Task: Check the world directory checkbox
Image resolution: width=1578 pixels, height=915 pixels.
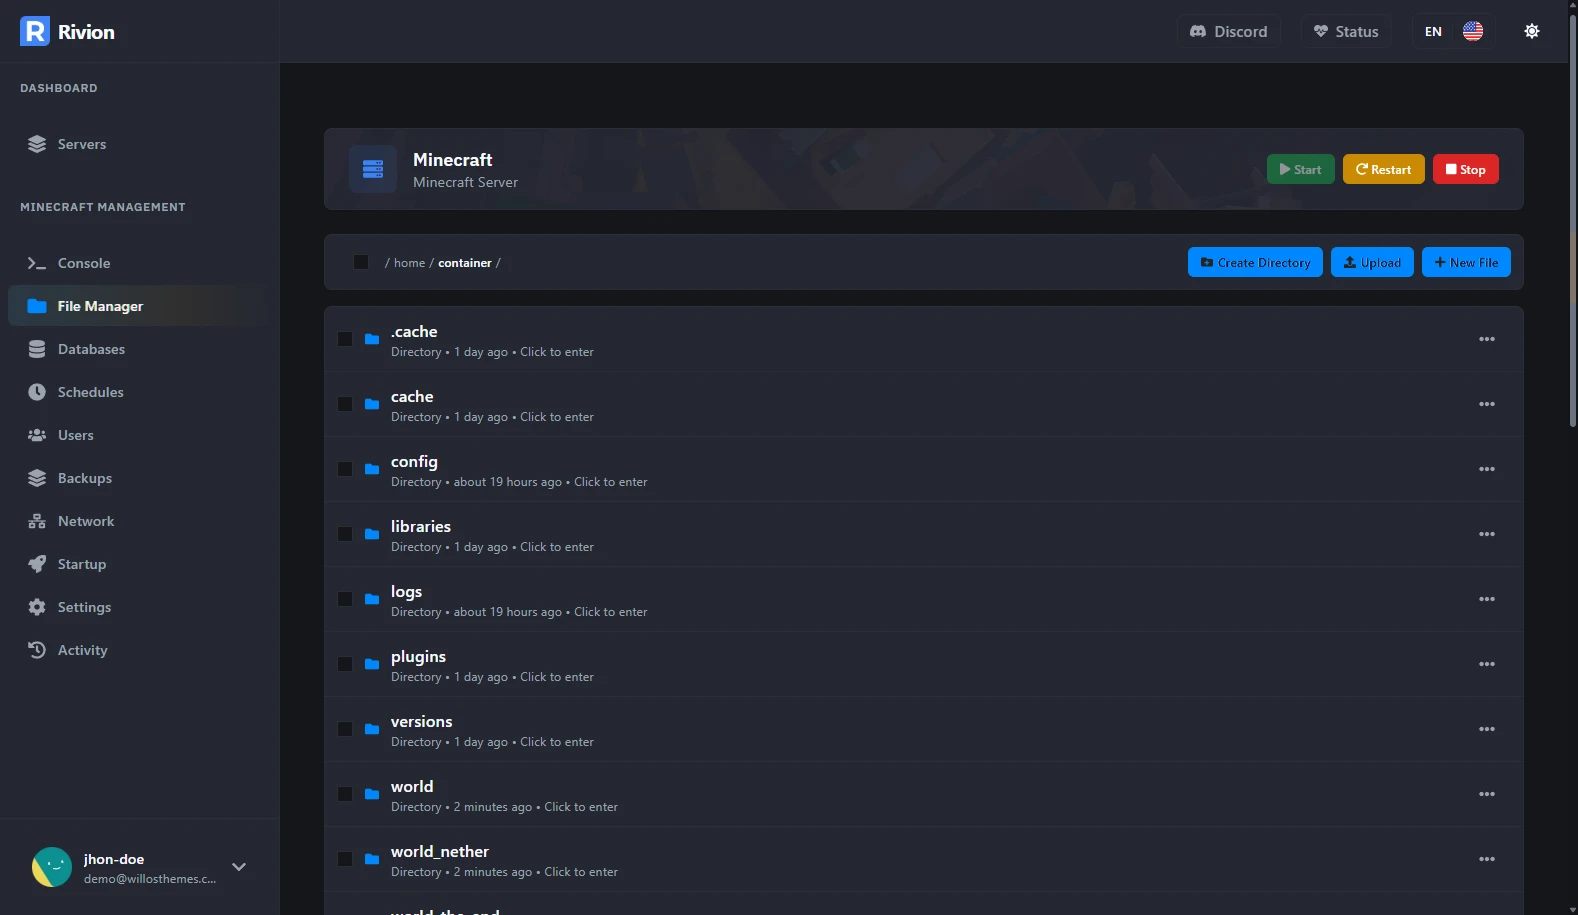Action: click(x=345, y=794)
